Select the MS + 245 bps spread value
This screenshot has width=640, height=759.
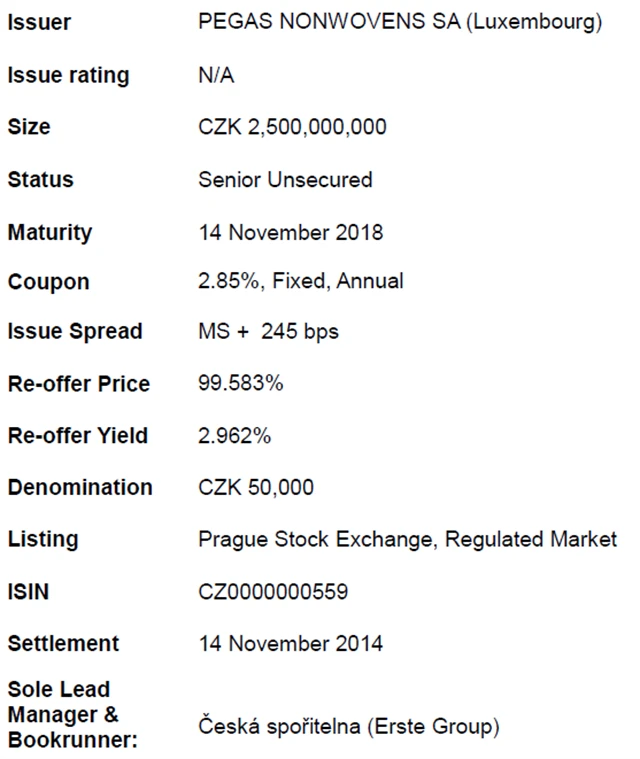coord(268,332)
